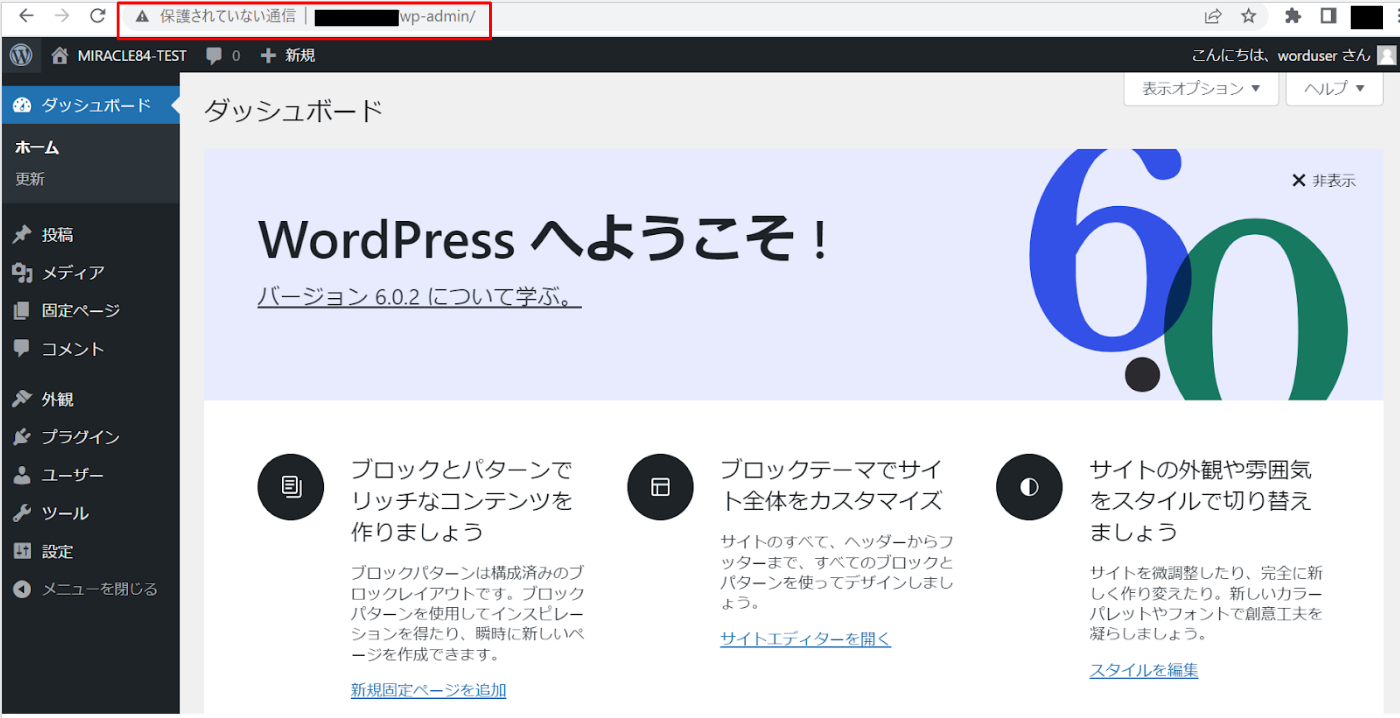
Task: Expand the 表示オプション dropdown
Action: coord(1201,88)
